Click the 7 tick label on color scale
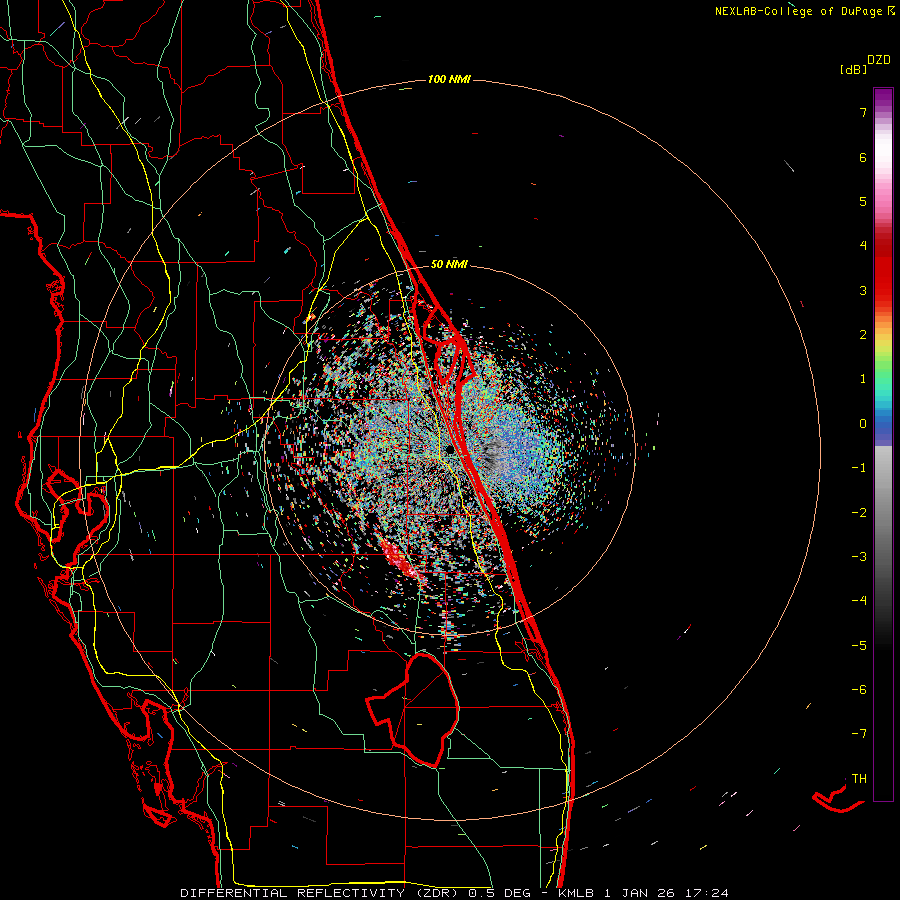The image size is (900, 900). click(x=863, y=112)
